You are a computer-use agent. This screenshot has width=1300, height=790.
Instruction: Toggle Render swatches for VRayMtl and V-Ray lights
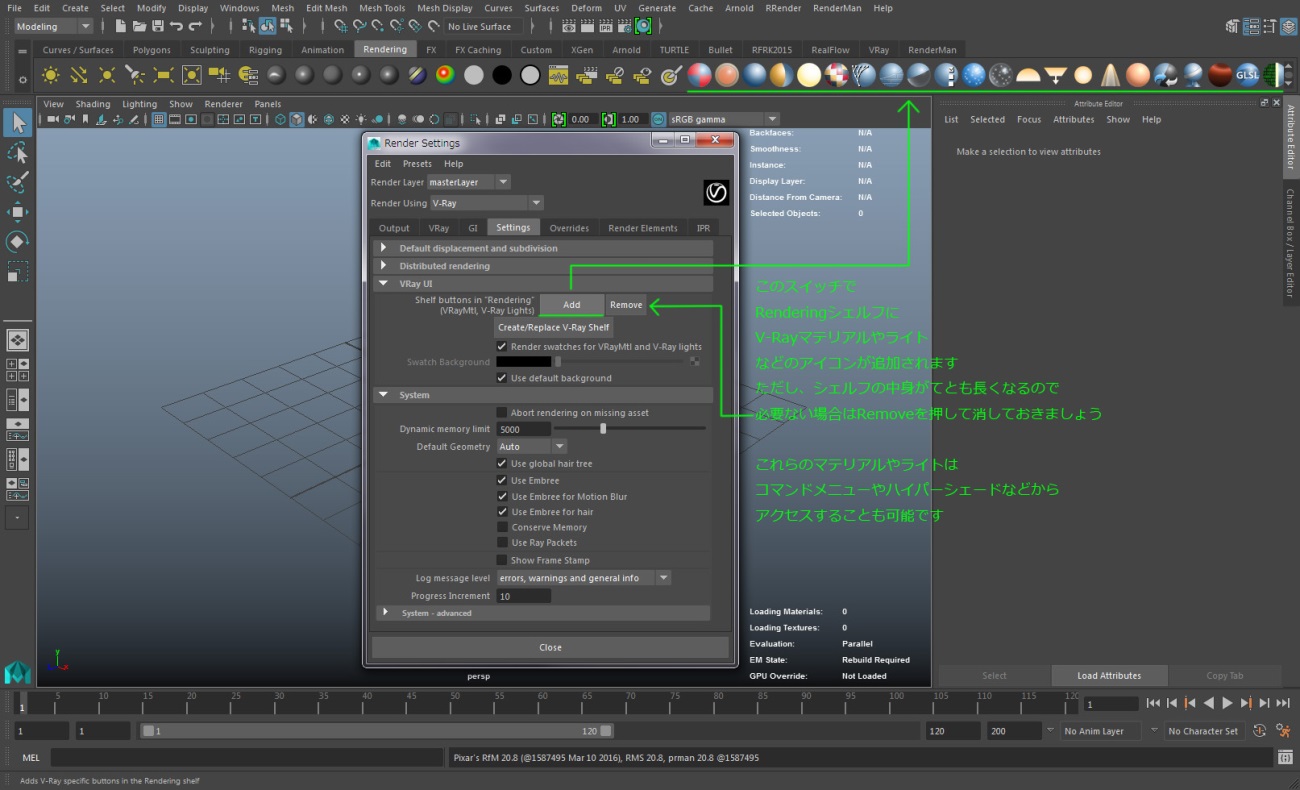coord(502,347)
